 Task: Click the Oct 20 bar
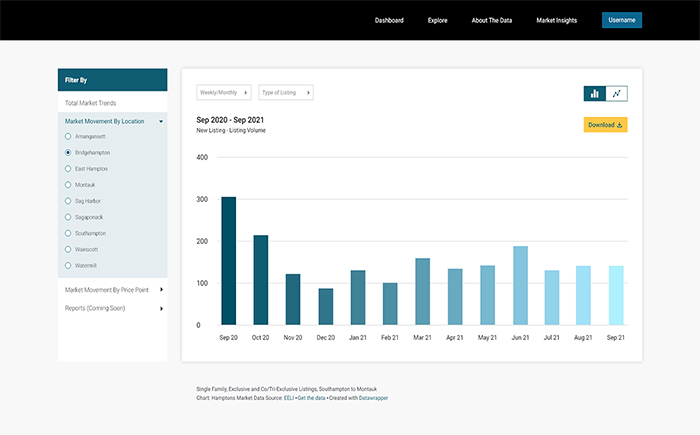tap(261, 280)
